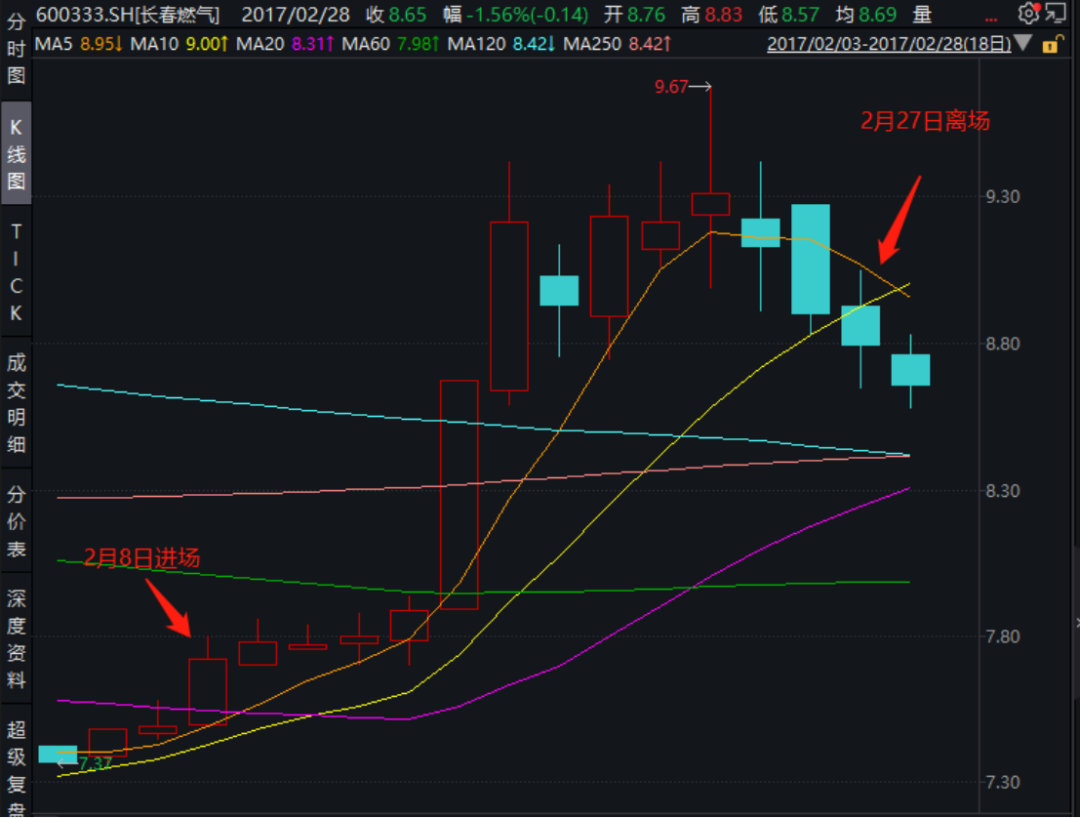The image size is (1080, 818).
Task: Click the date 2017/02/28 in header
Action: point(295,14)
